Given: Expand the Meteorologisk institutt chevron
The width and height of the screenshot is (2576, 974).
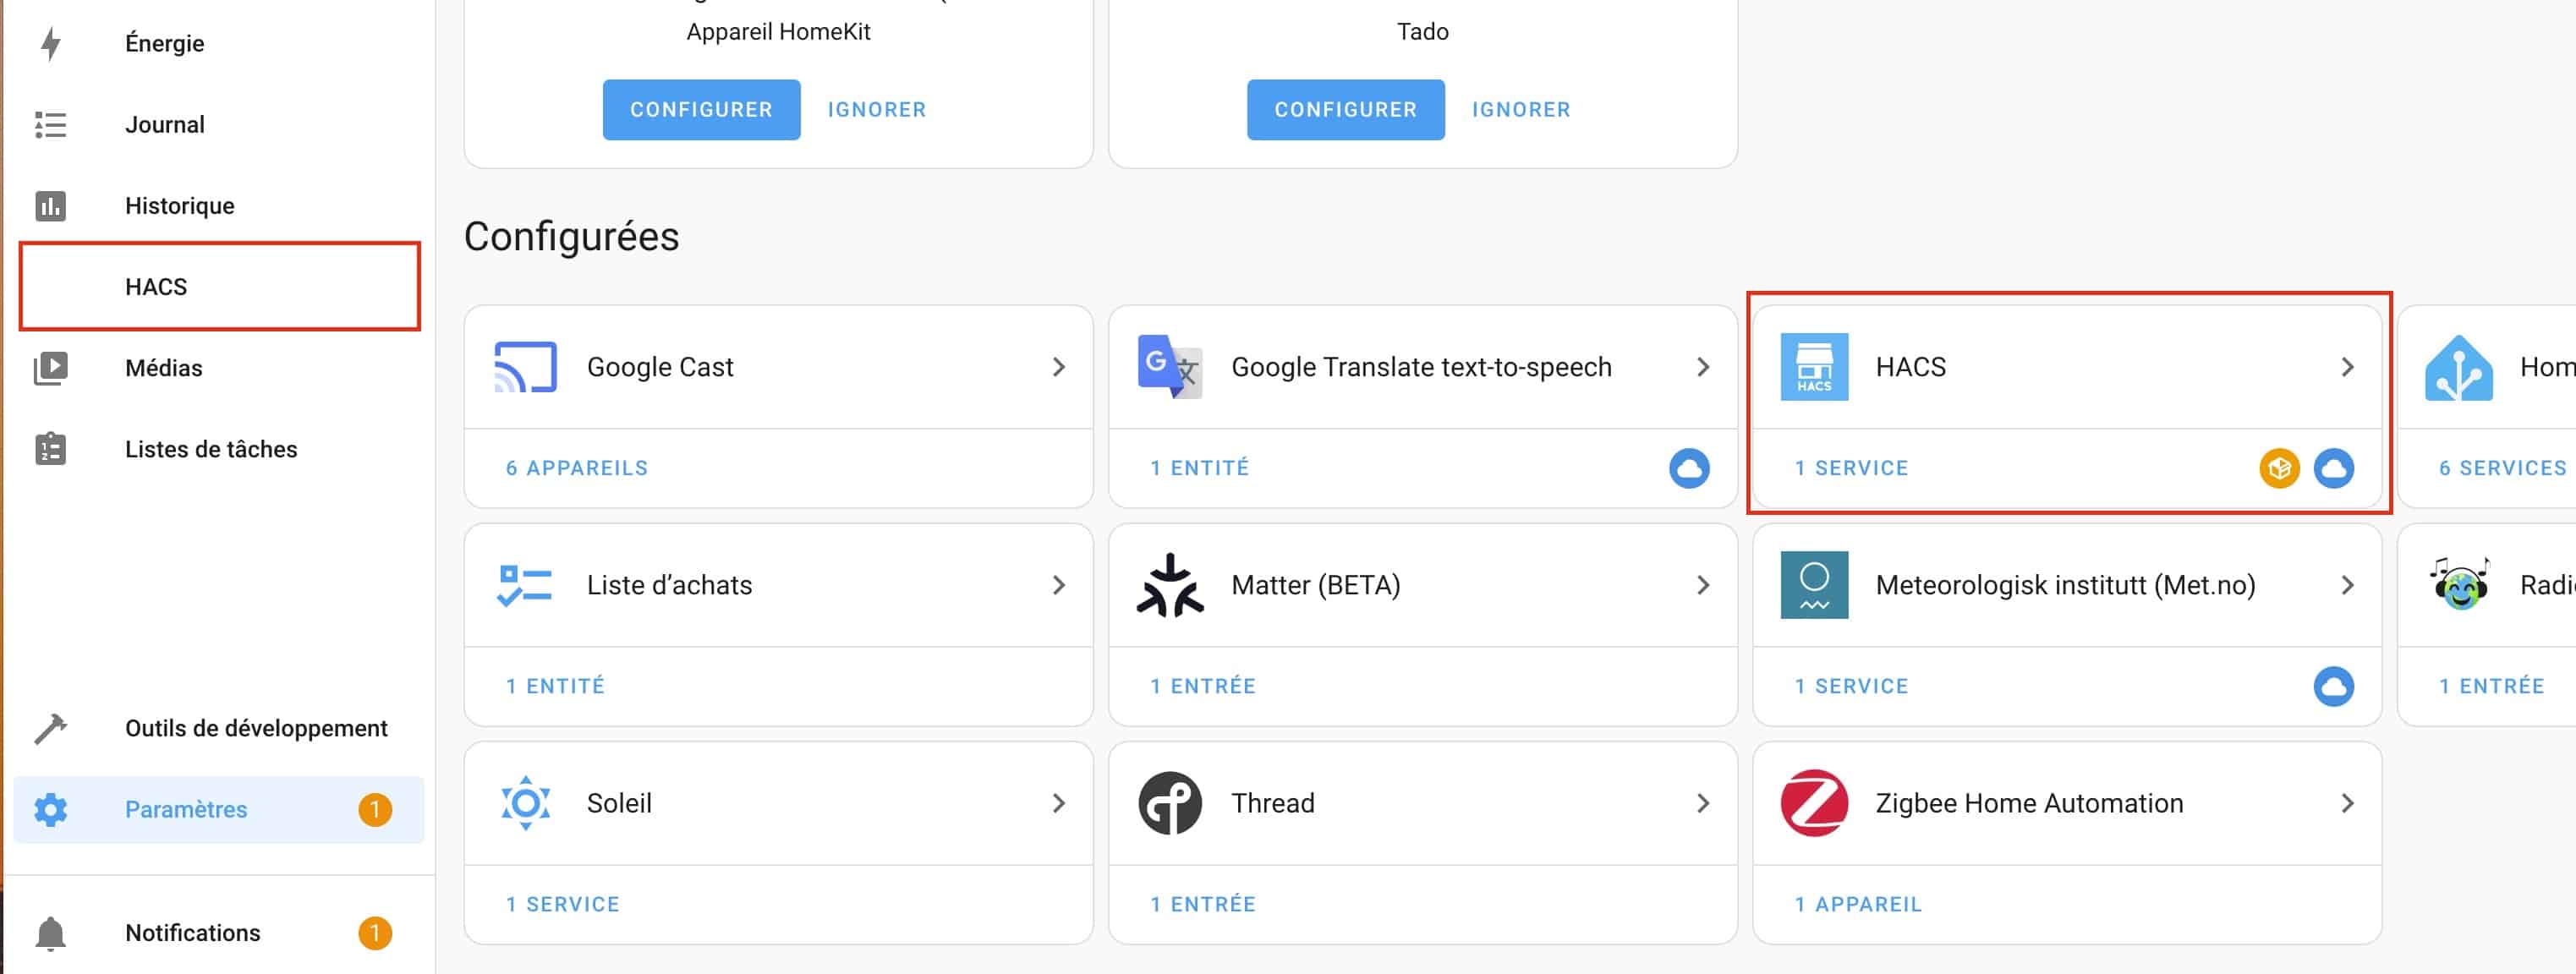Looking at the screenshot, I should click(x=2348, y=585).
